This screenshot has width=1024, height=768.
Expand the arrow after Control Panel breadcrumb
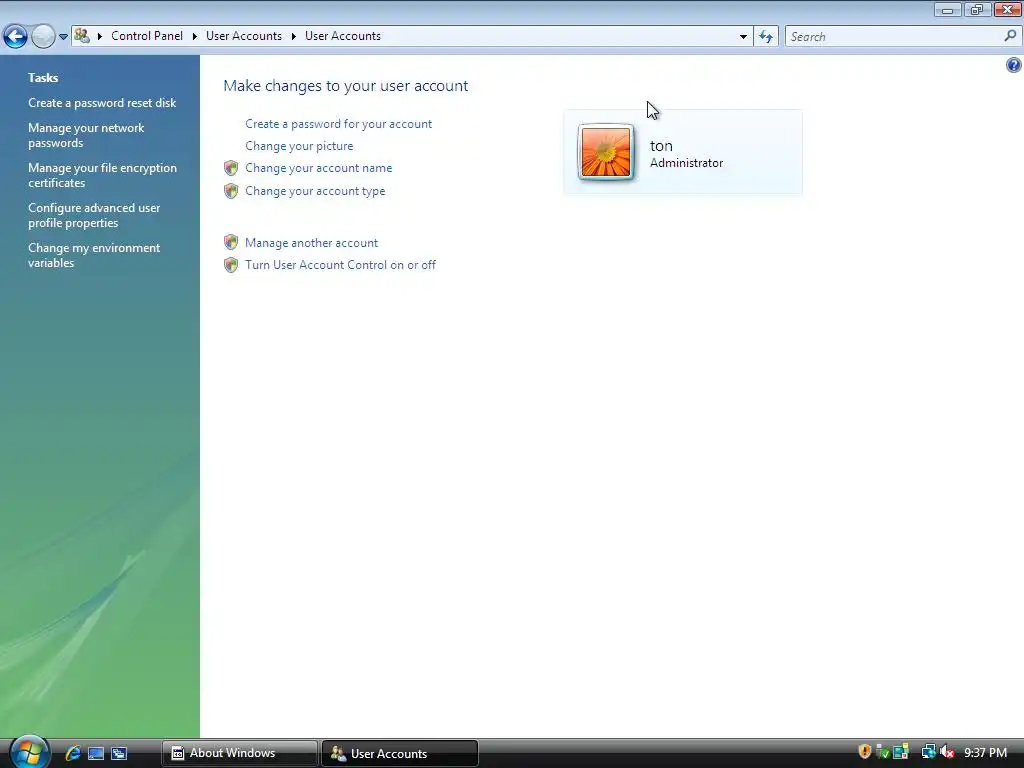[195, 37]
